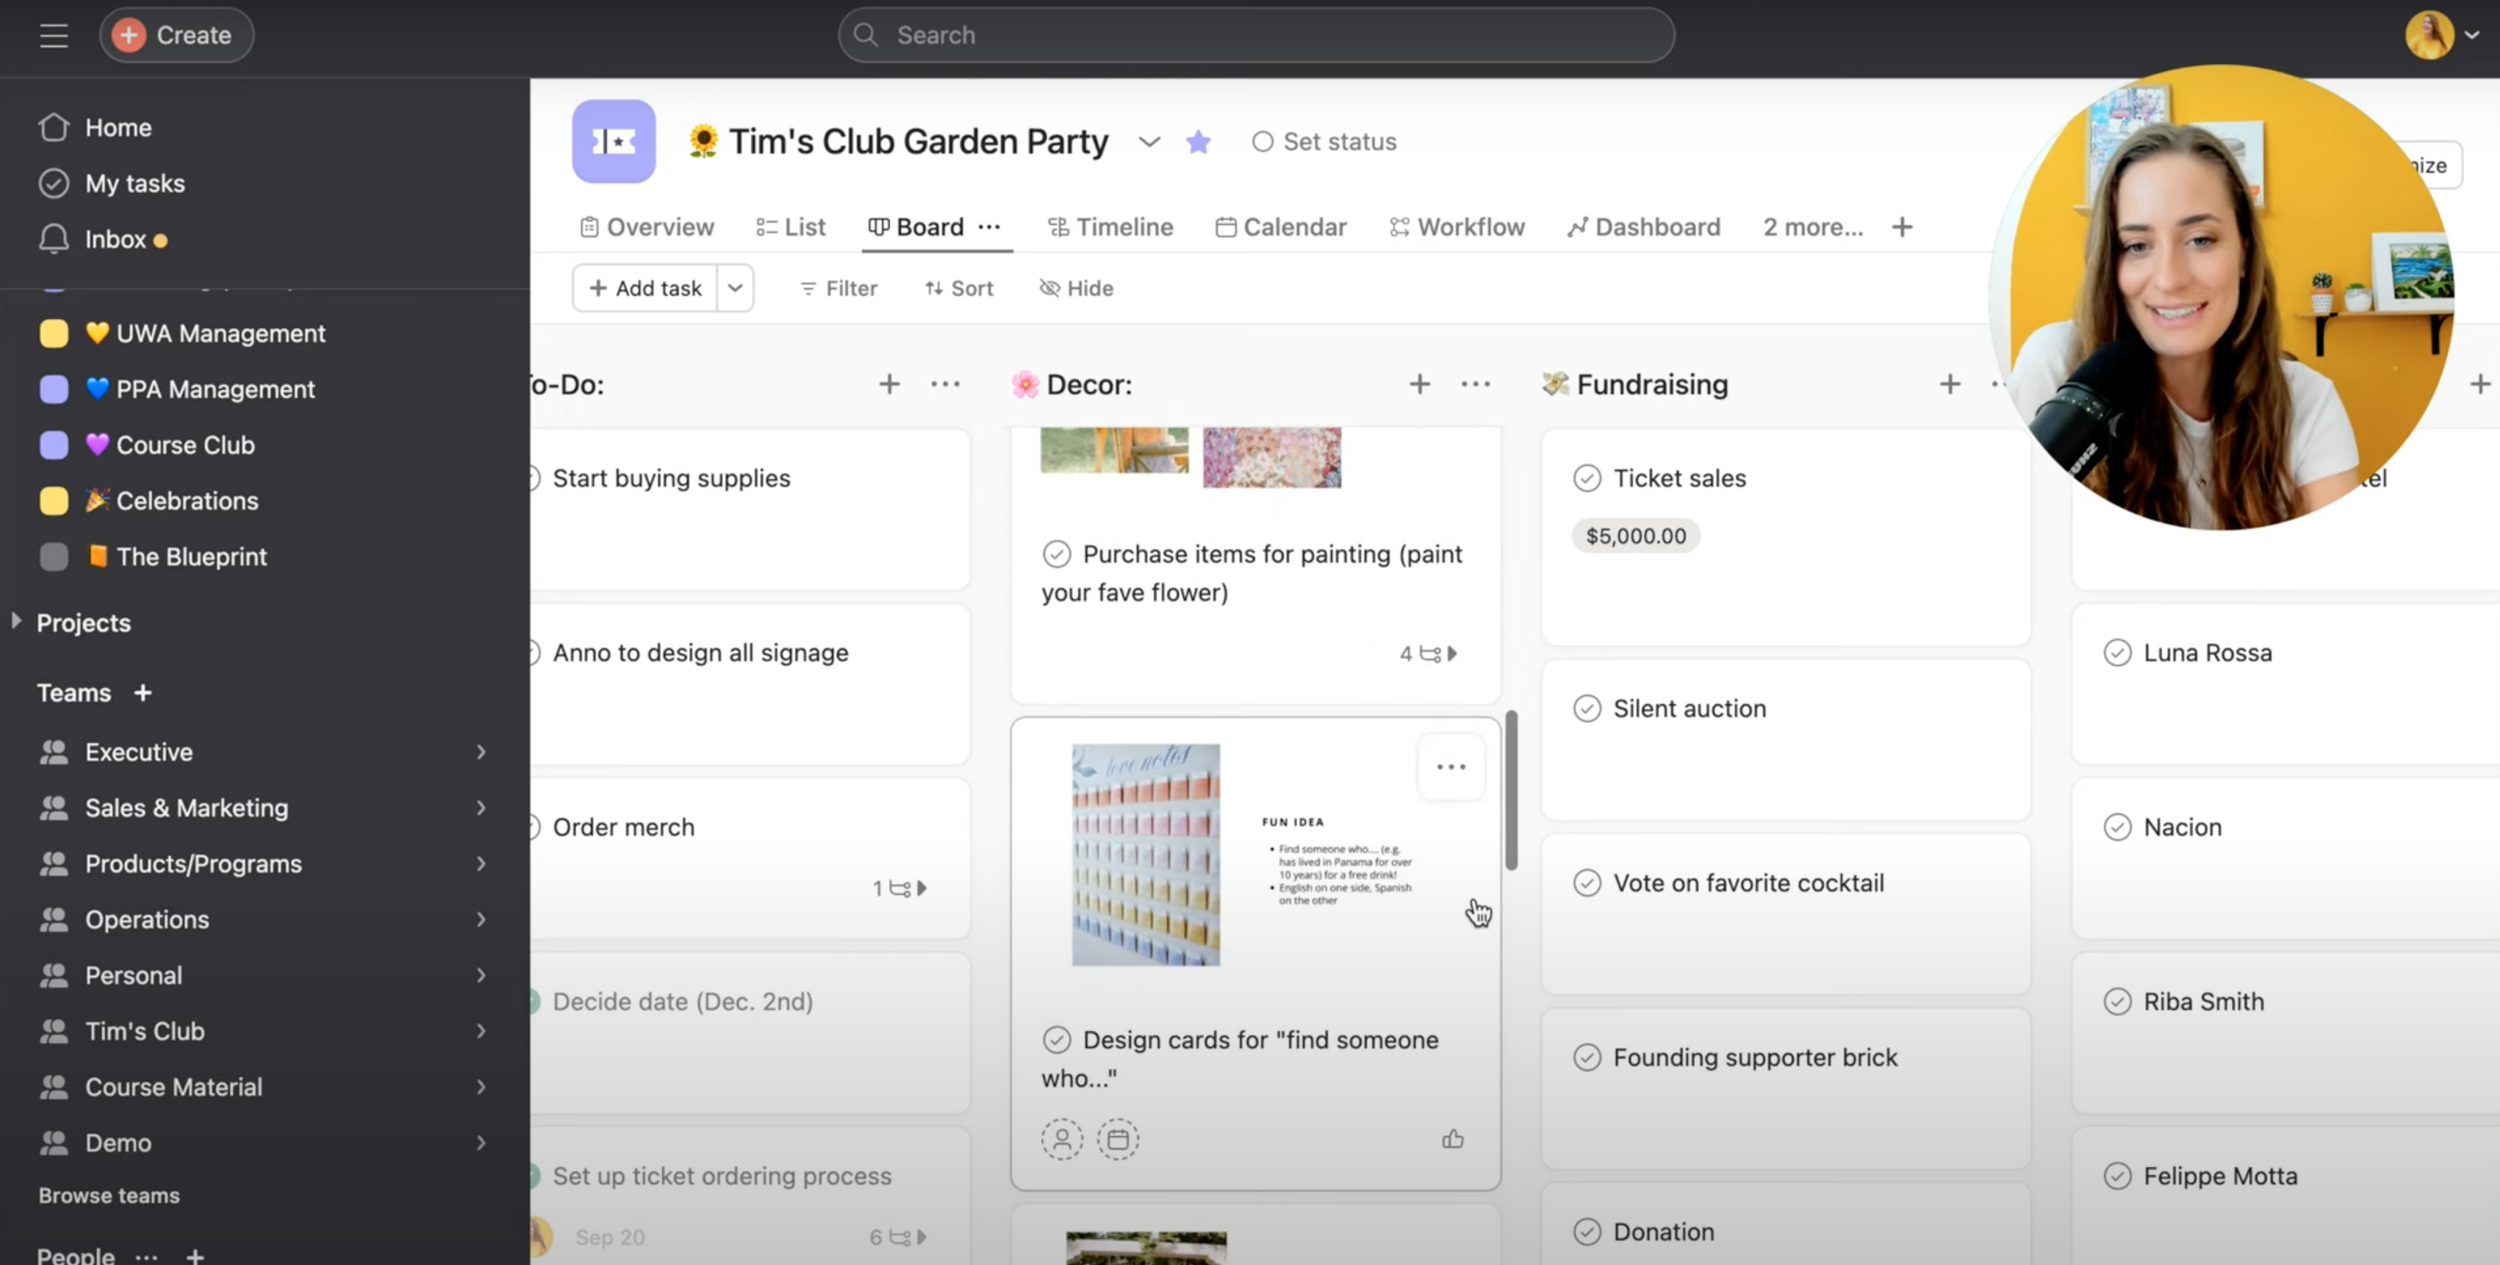Expand the Projects section in sidebar
The image size is (2500, 1265).
[17, 622]
